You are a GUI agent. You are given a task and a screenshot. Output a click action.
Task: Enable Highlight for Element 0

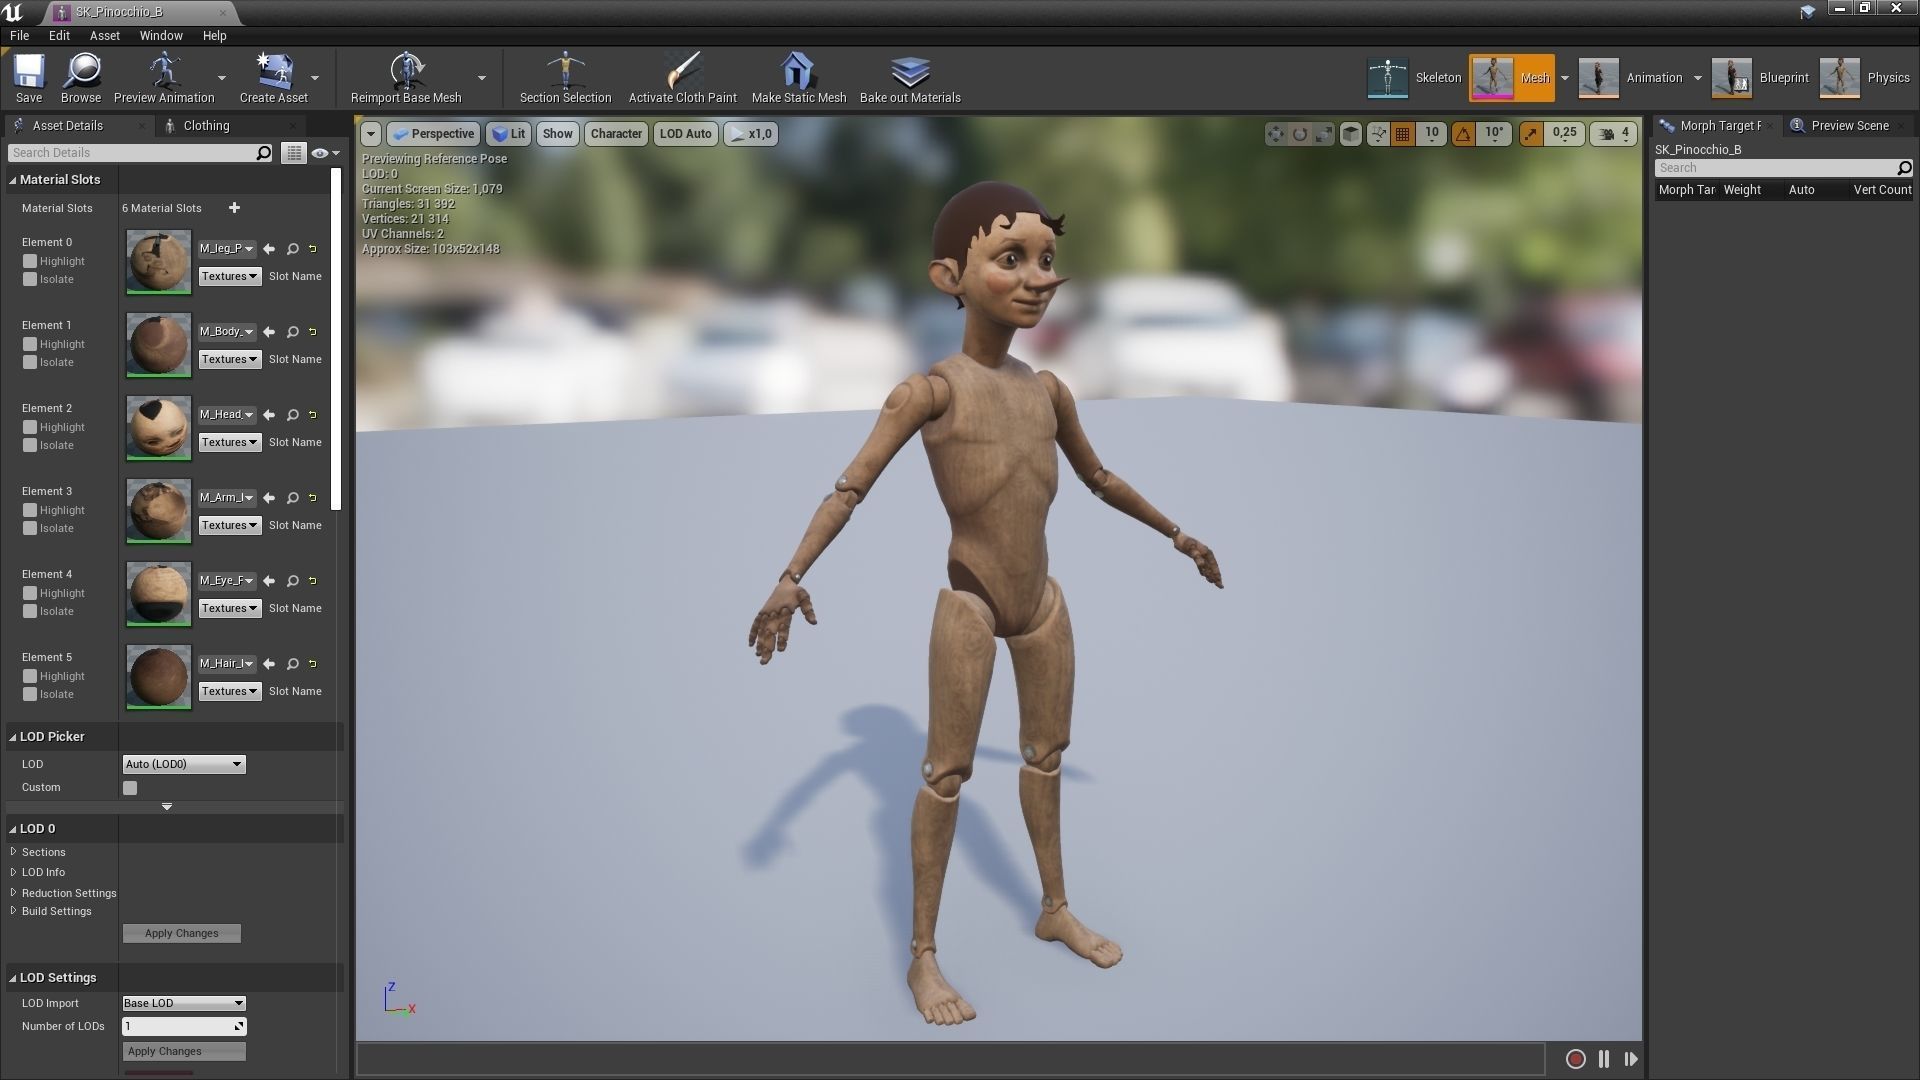[x=30, y=262]
